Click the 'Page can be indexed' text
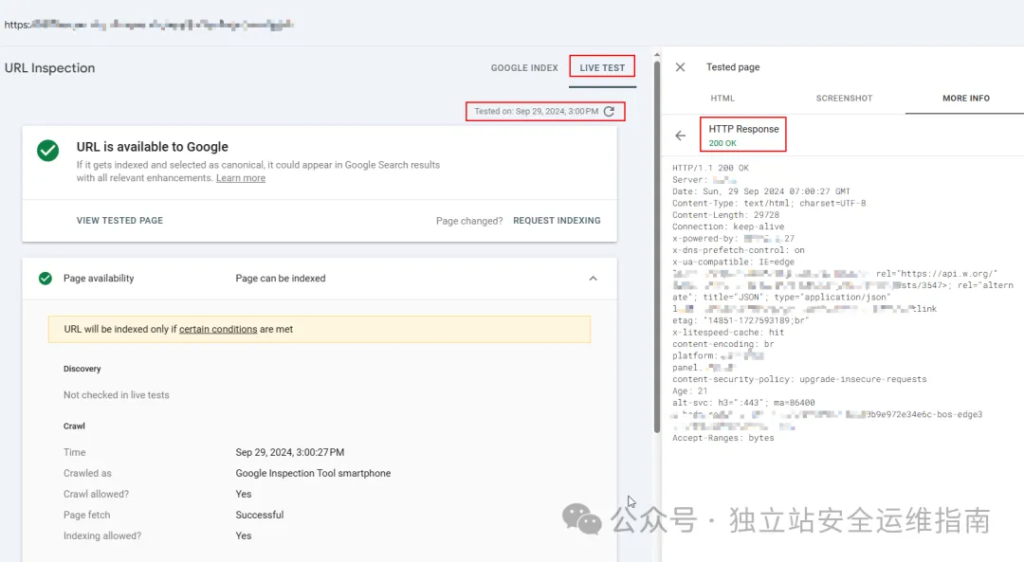The width and height of the screenshot is (1024, 562). pos(280,278)
